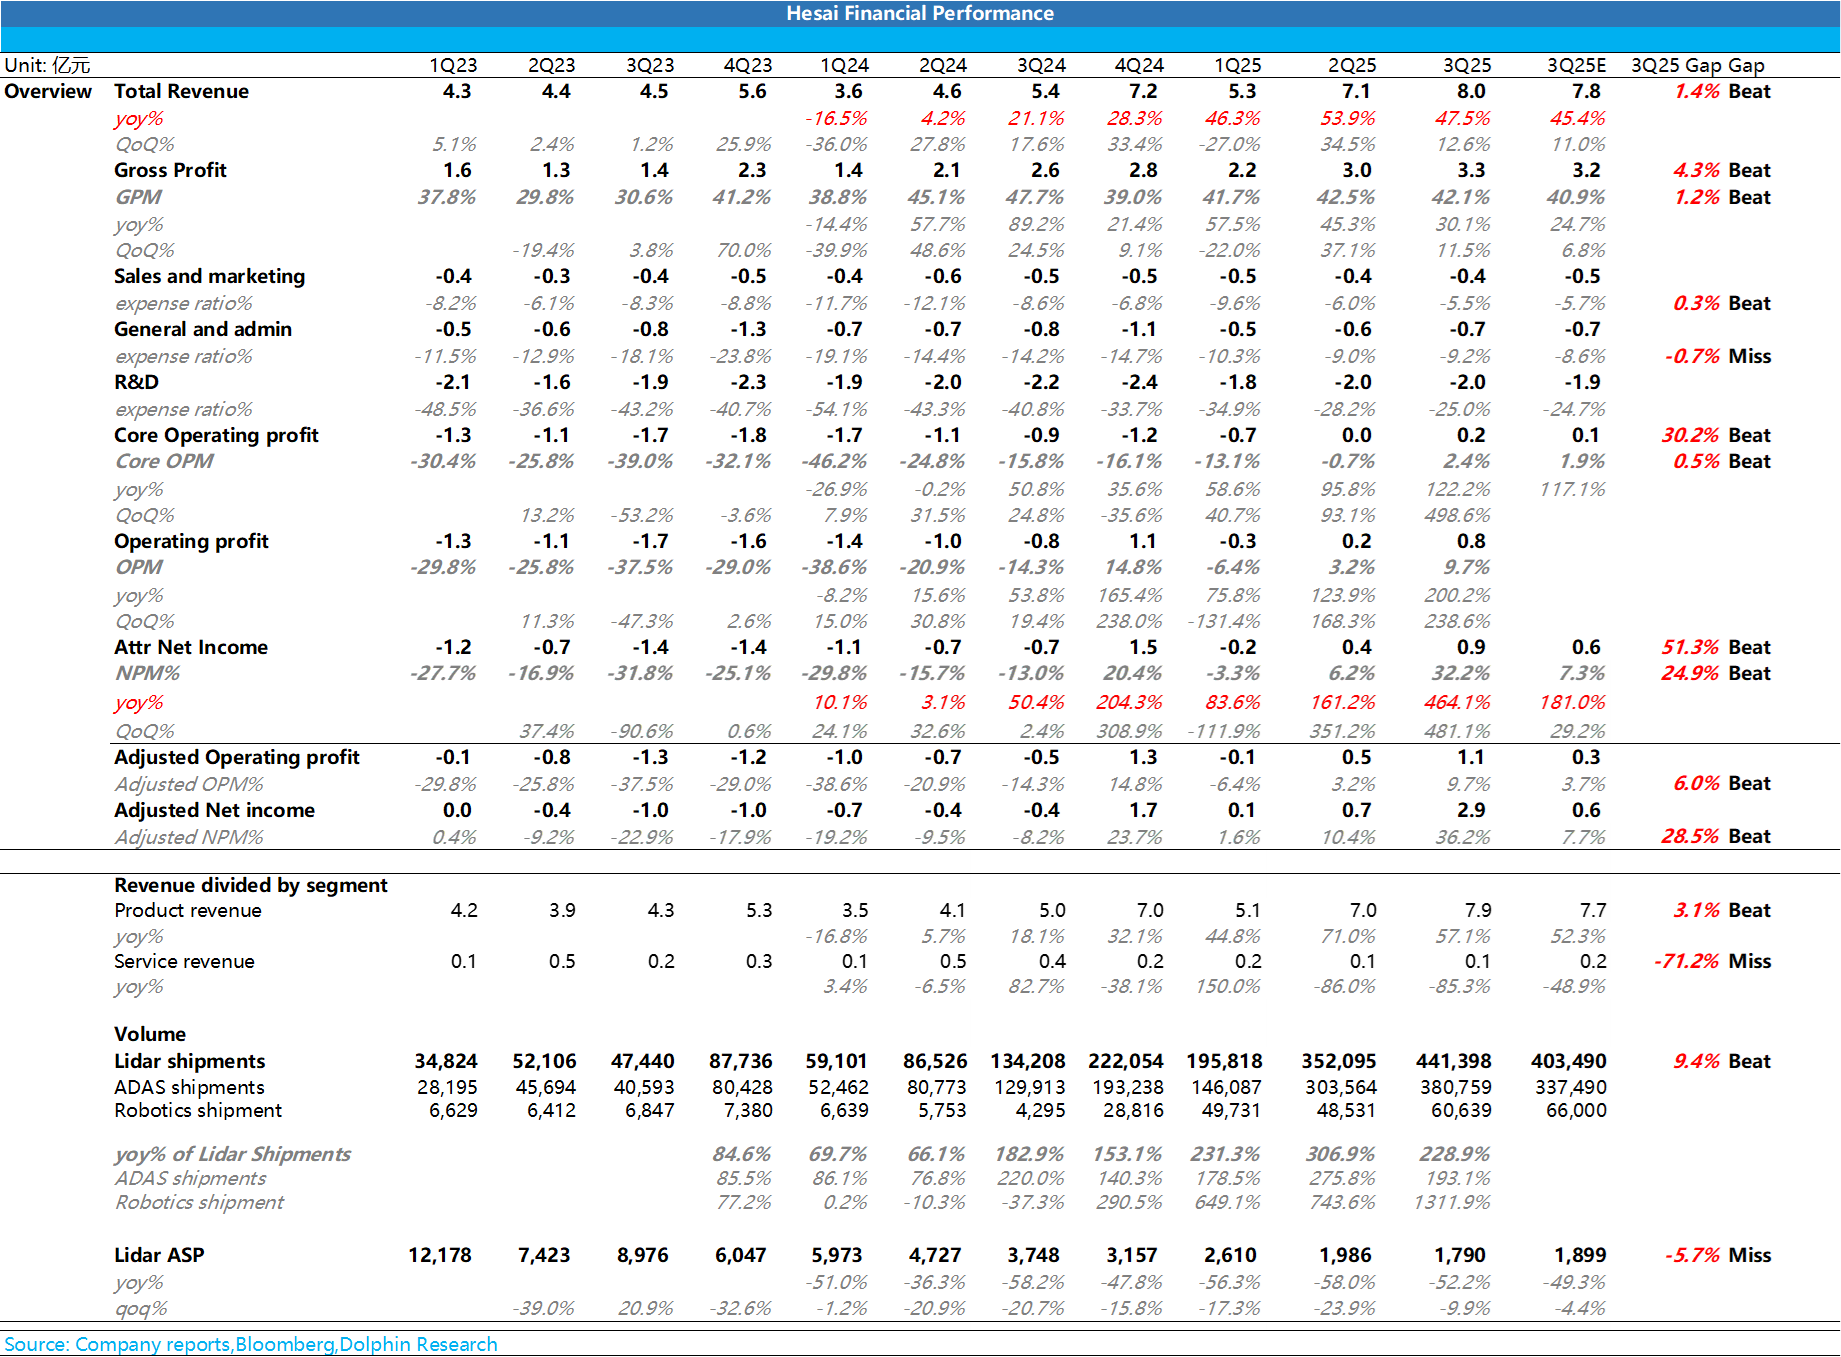Click the 3Q25 Lidar shipments value 441,398

1453,1061
